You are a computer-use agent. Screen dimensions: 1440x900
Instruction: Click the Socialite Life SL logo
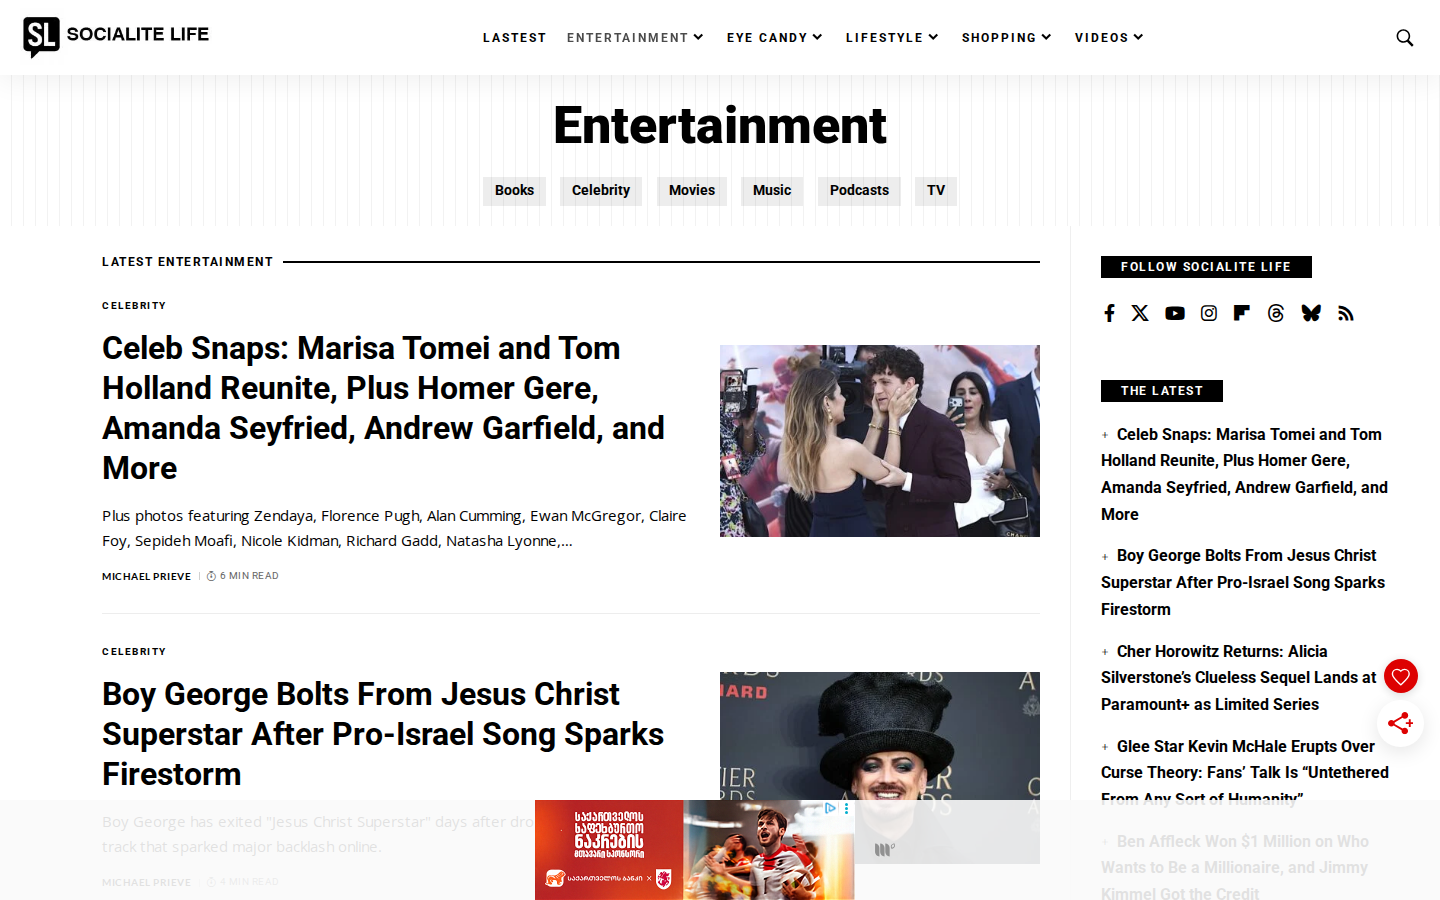[116, 37]
